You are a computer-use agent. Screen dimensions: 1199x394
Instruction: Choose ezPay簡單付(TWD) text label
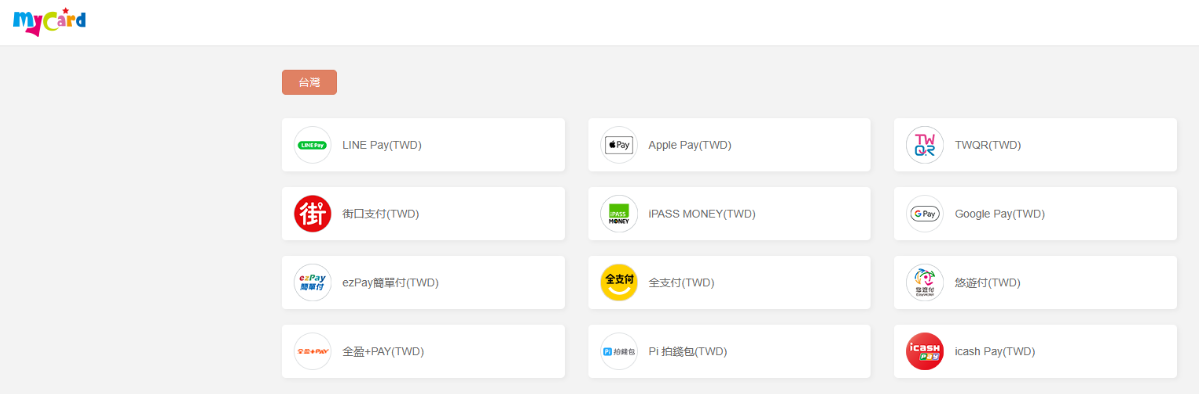click(391, 282)
